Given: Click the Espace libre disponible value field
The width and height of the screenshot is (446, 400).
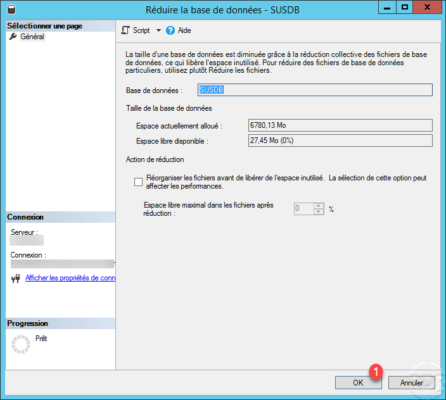Looking at the screenshot, I should tap(340, 140).
